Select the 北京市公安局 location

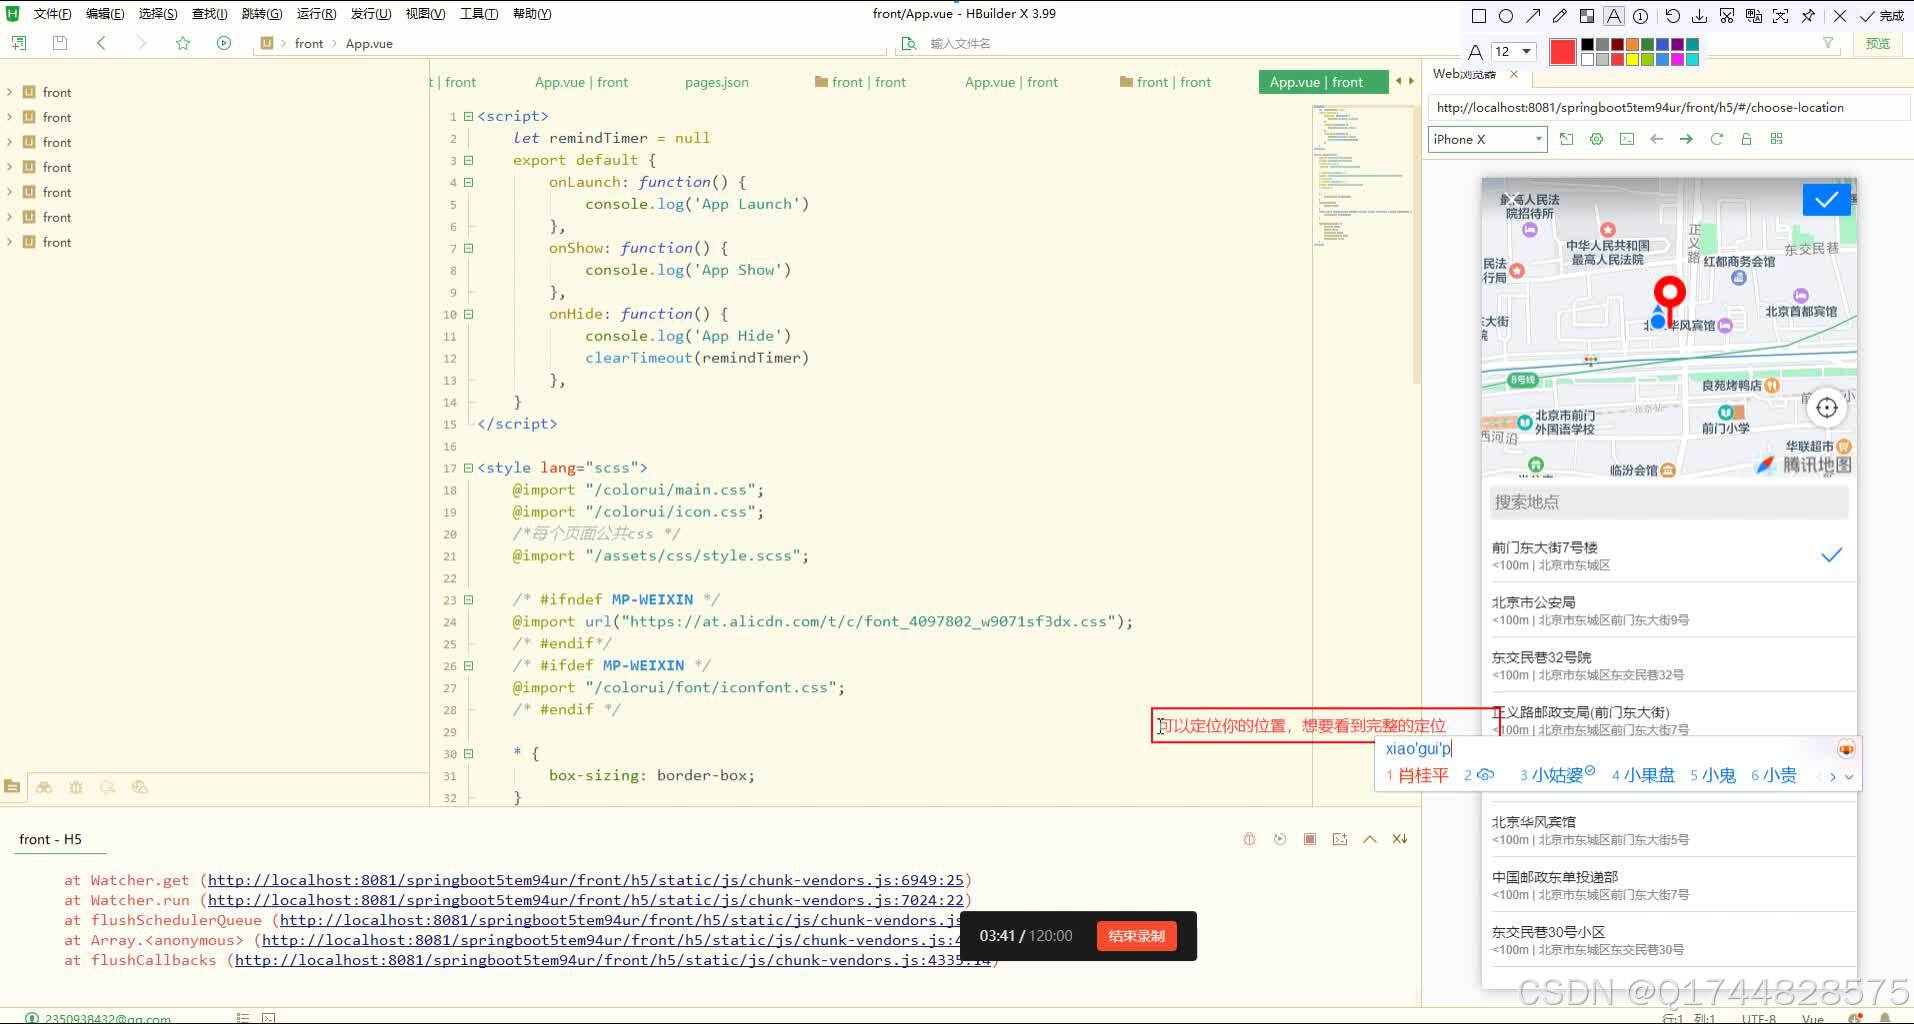click(1668, 610)
